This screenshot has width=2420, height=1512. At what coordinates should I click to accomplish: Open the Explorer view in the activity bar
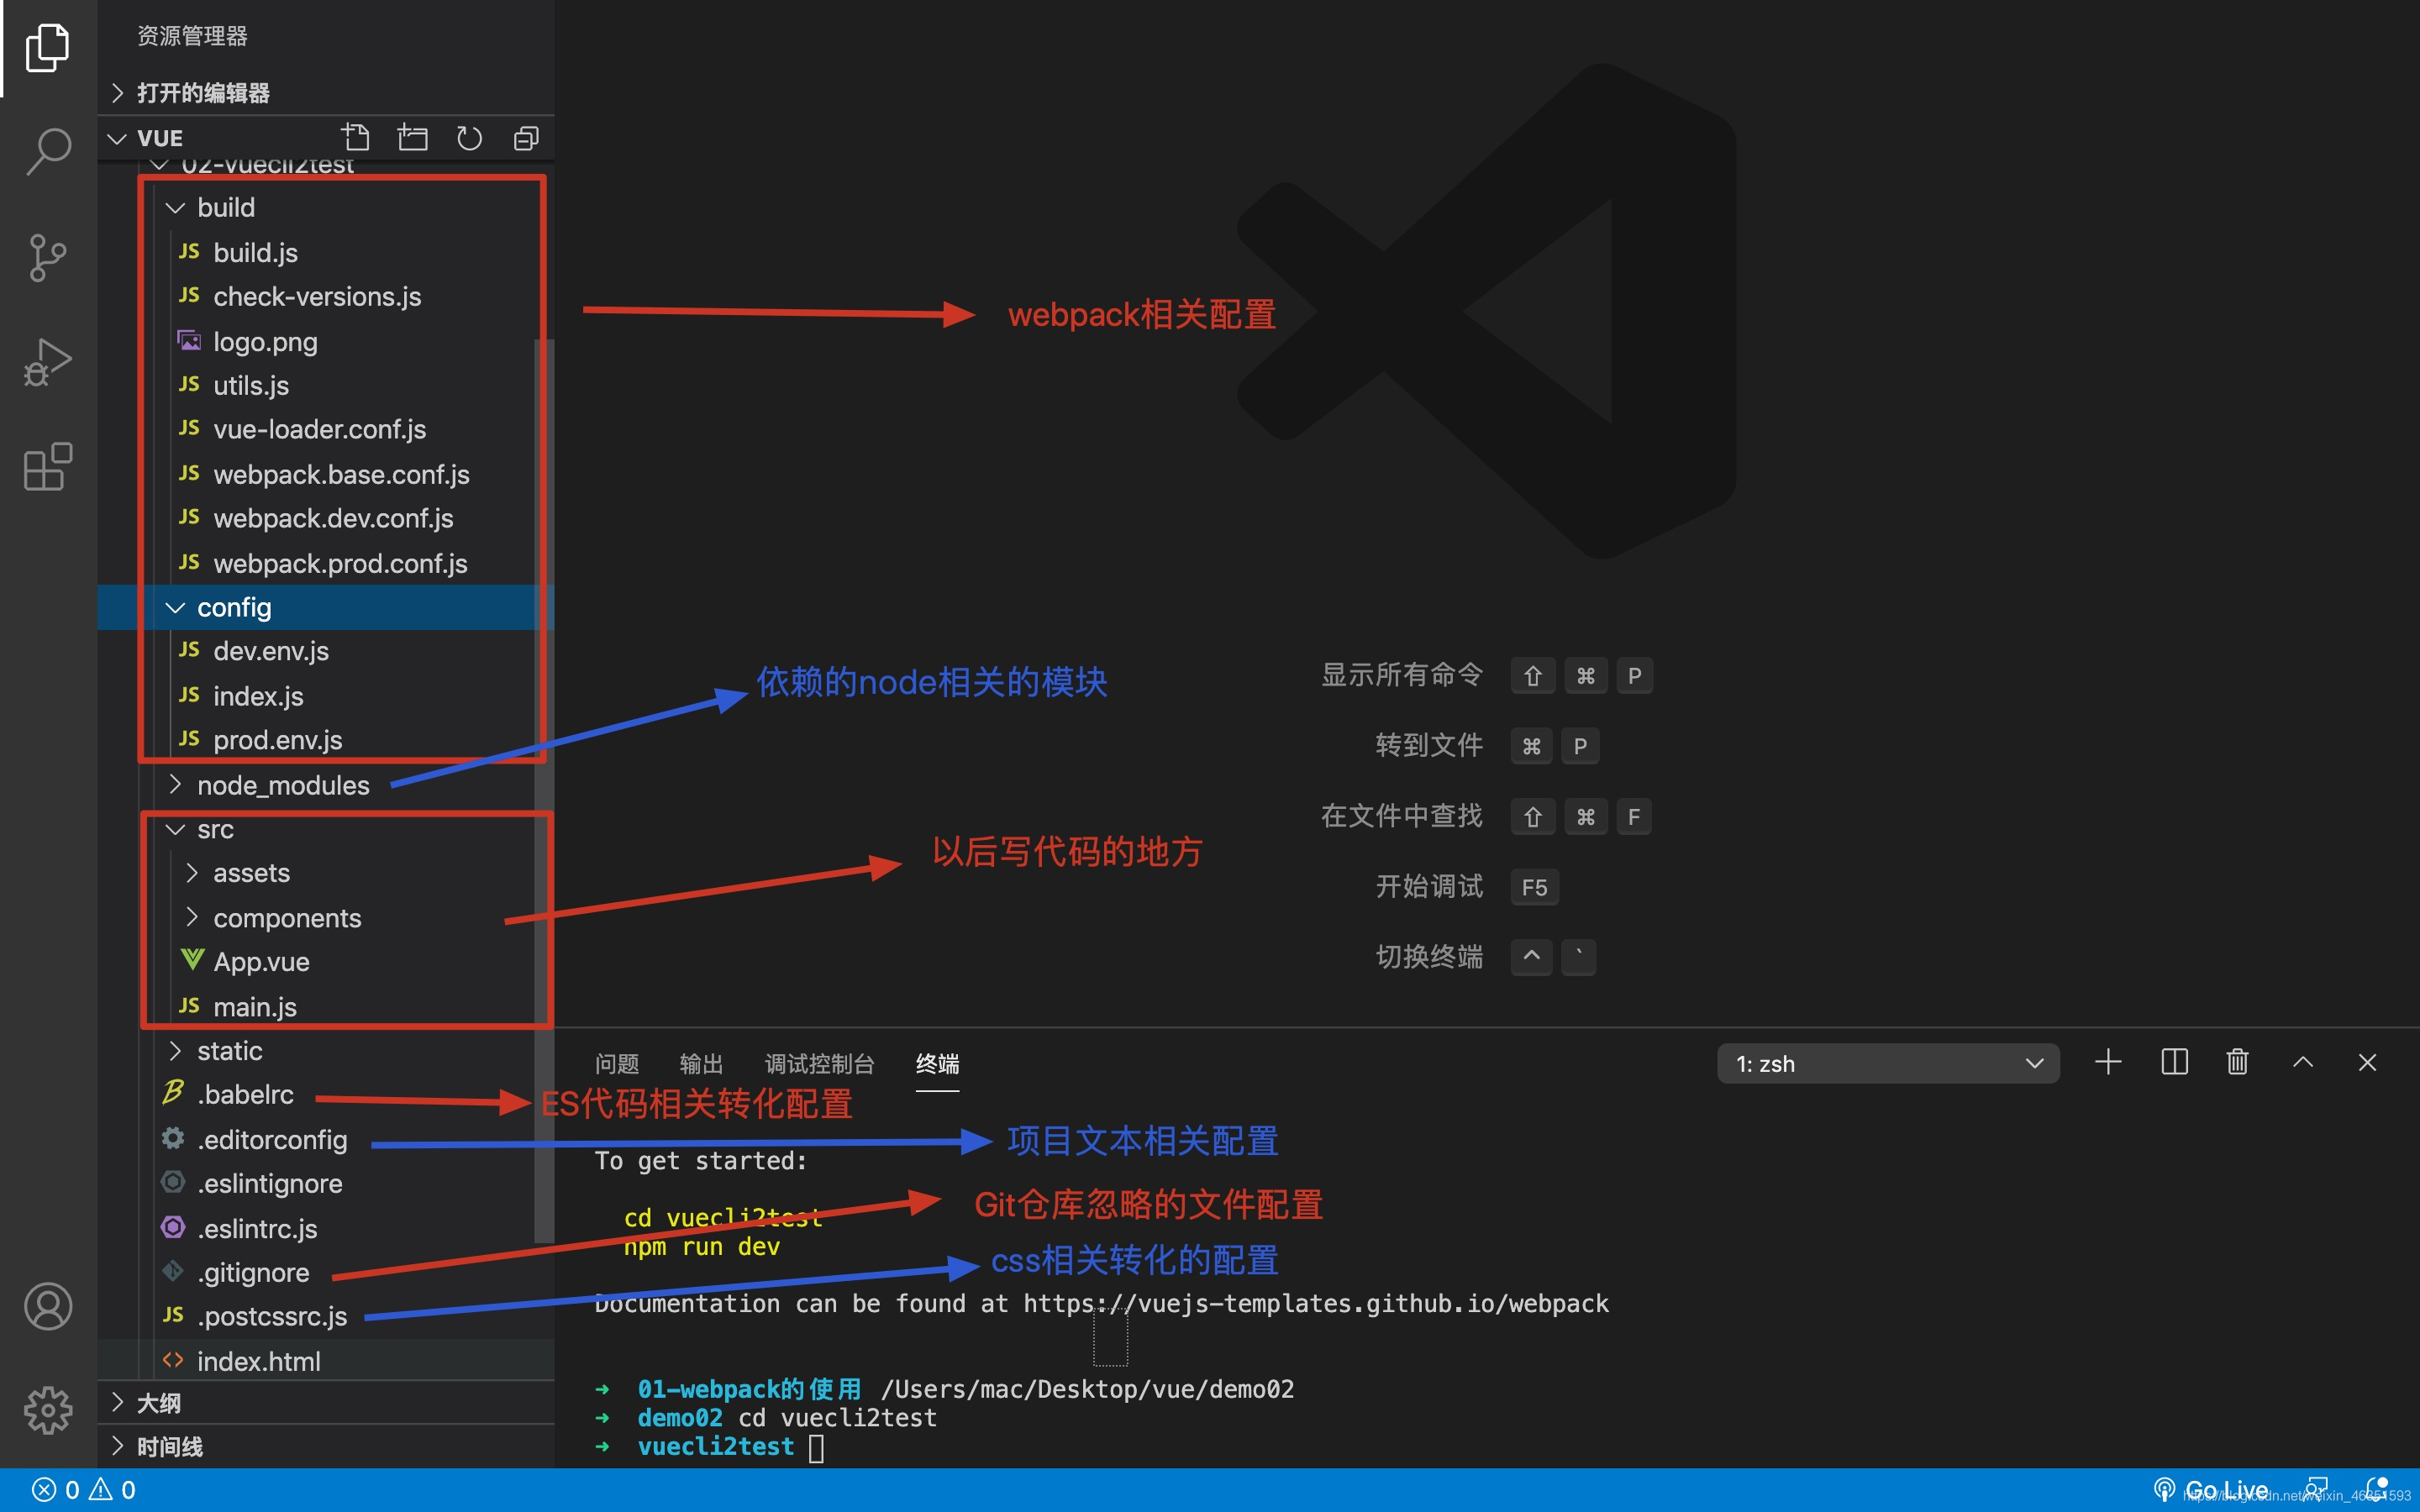(x=47, y=48)
